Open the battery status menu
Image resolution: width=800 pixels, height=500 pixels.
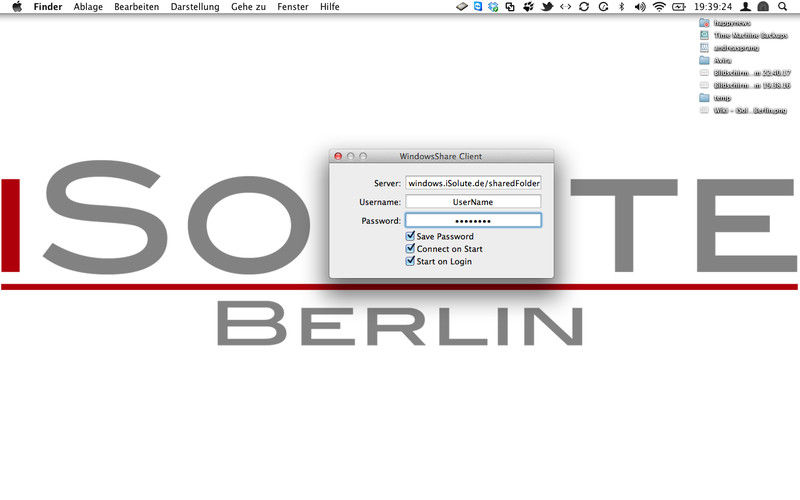click(x=679, y=7)
